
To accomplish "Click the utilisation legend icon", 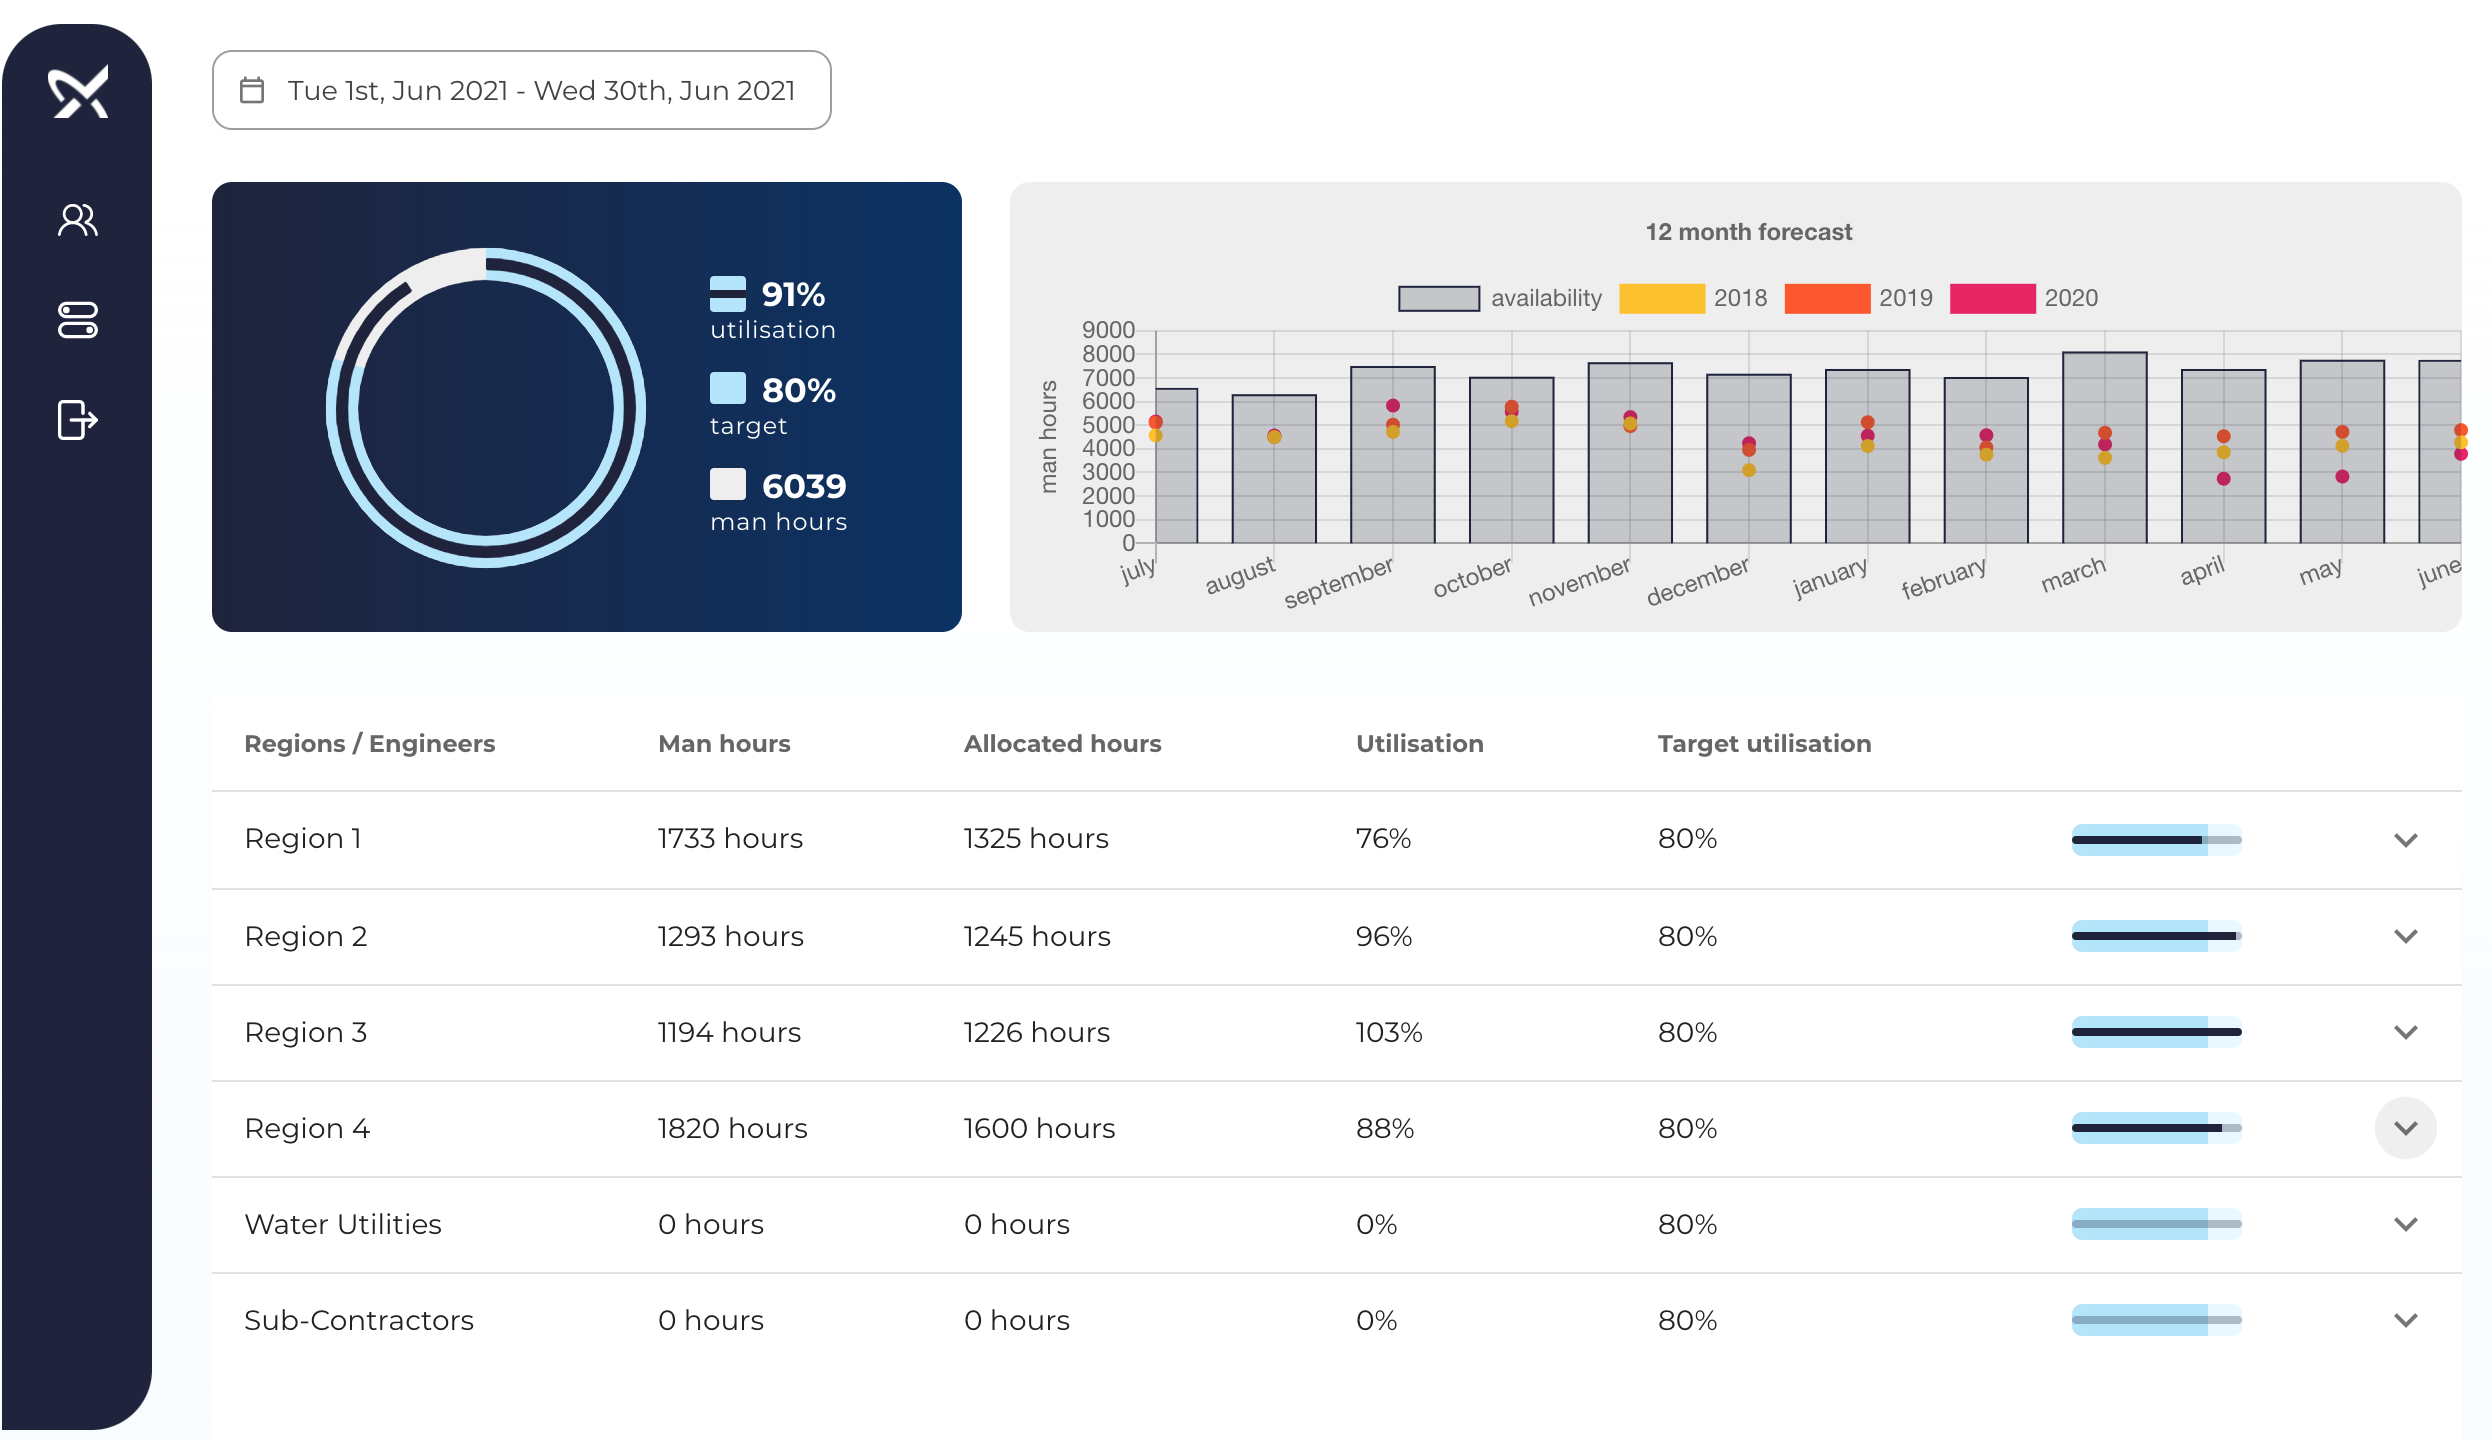I will (727, 294).
